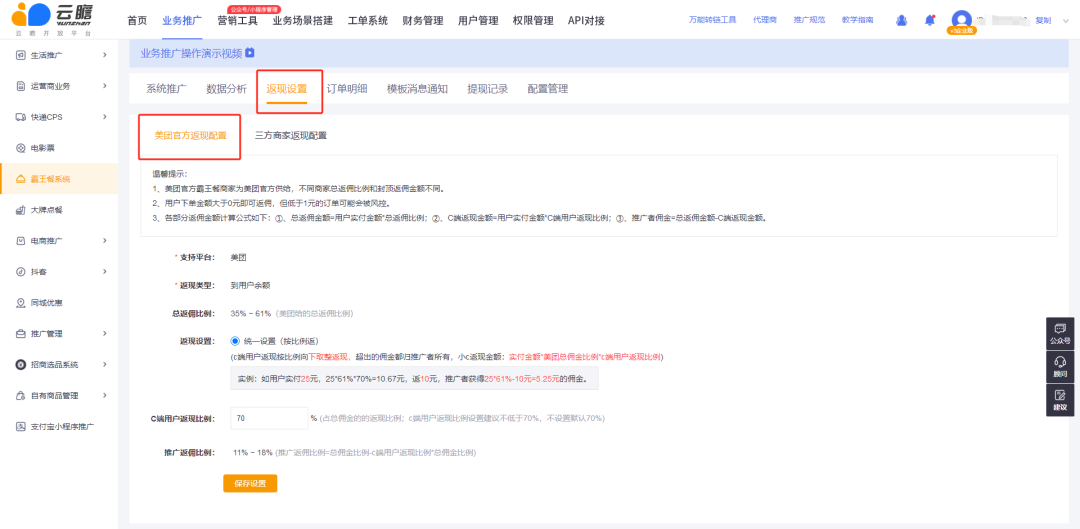Select the 美团官方返现配置 sub-tab
Image resolution: width=1080 pixels, height=529 pixels.
(190, 136)
